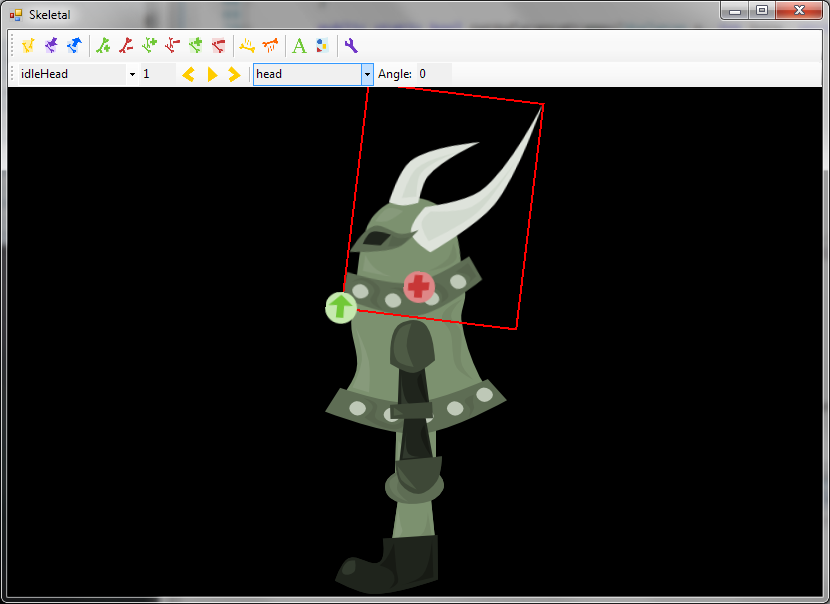Click the red cross pivot marker on helmet
Viewport: 830px width, 604px height.
(419, 287)
